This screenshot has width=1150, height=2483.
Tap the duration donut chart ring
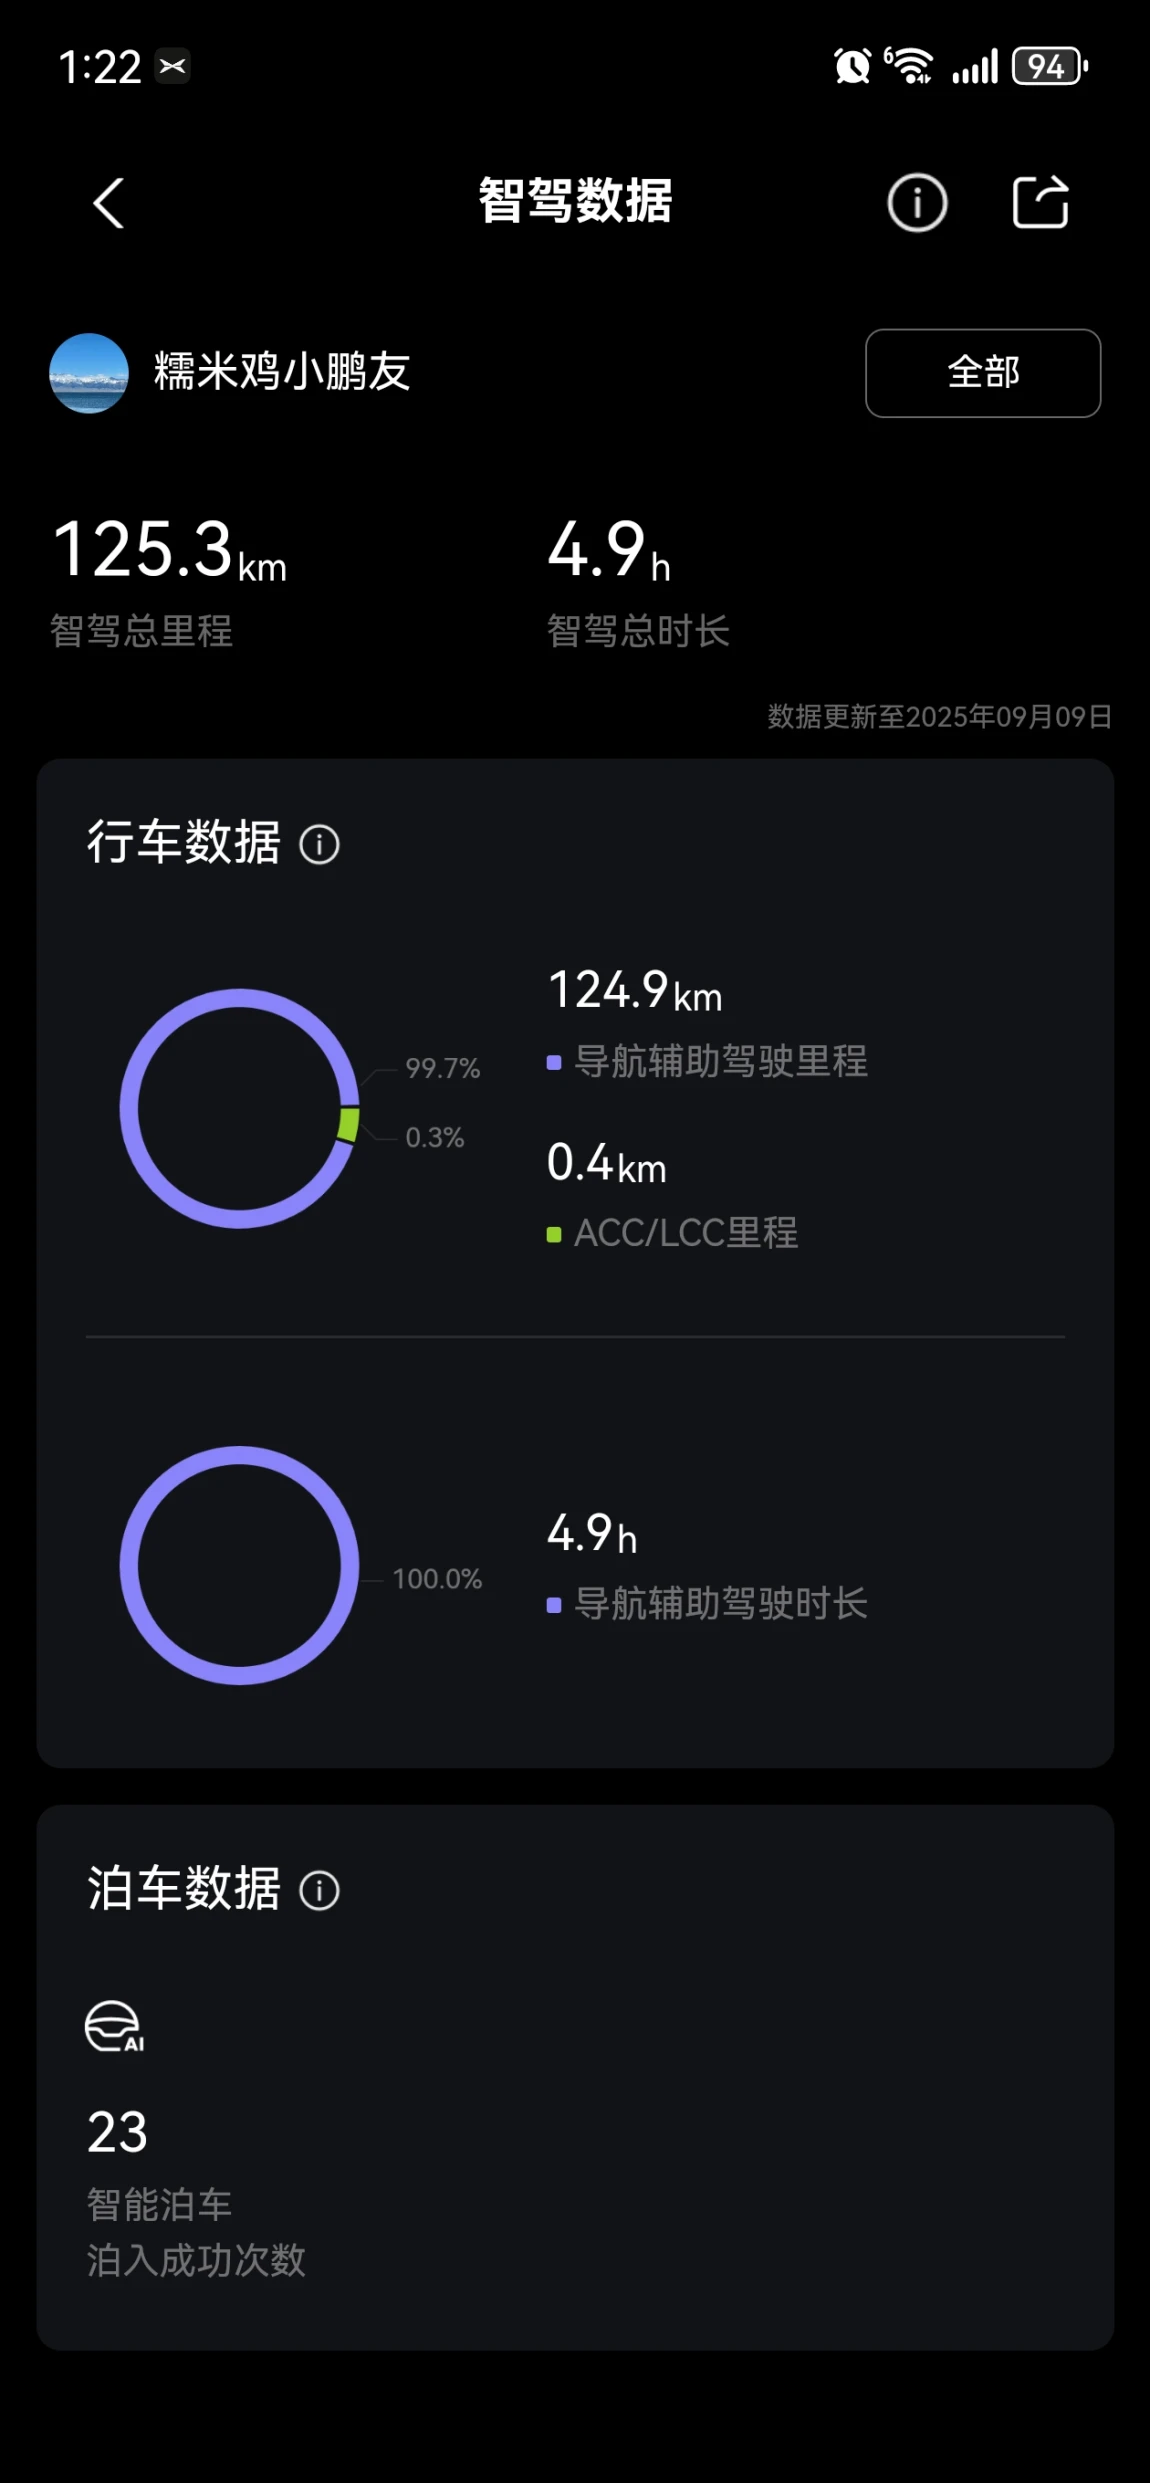[240, 1565]
